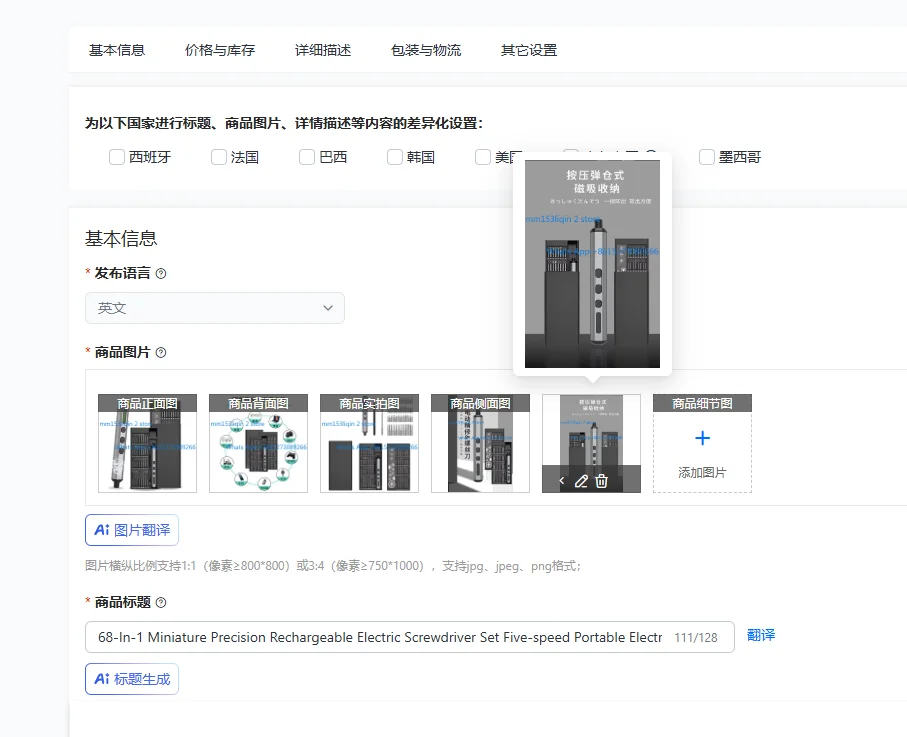
Task: Move the fifth product image left
Action: [x=561, y=481]
